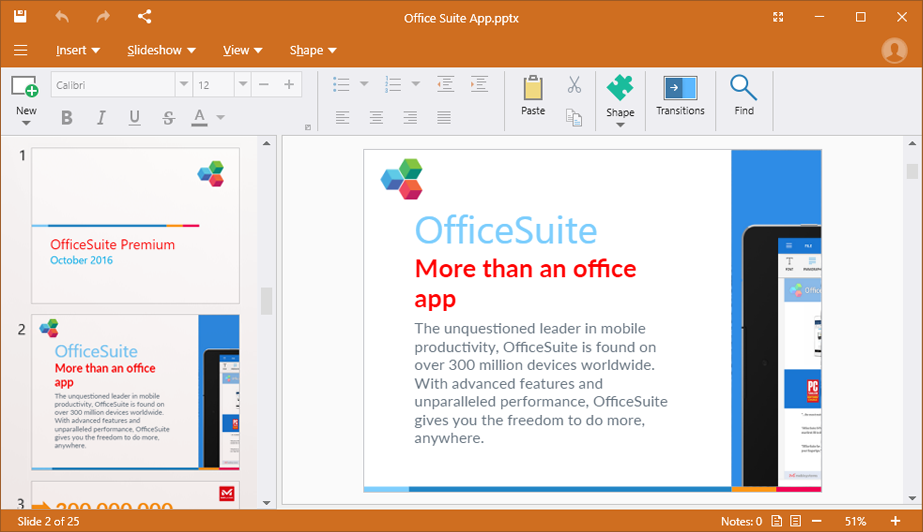The image size is (923, 532).
Task: Click the first page view icon in status bar
Action: (x=777, y=521)
